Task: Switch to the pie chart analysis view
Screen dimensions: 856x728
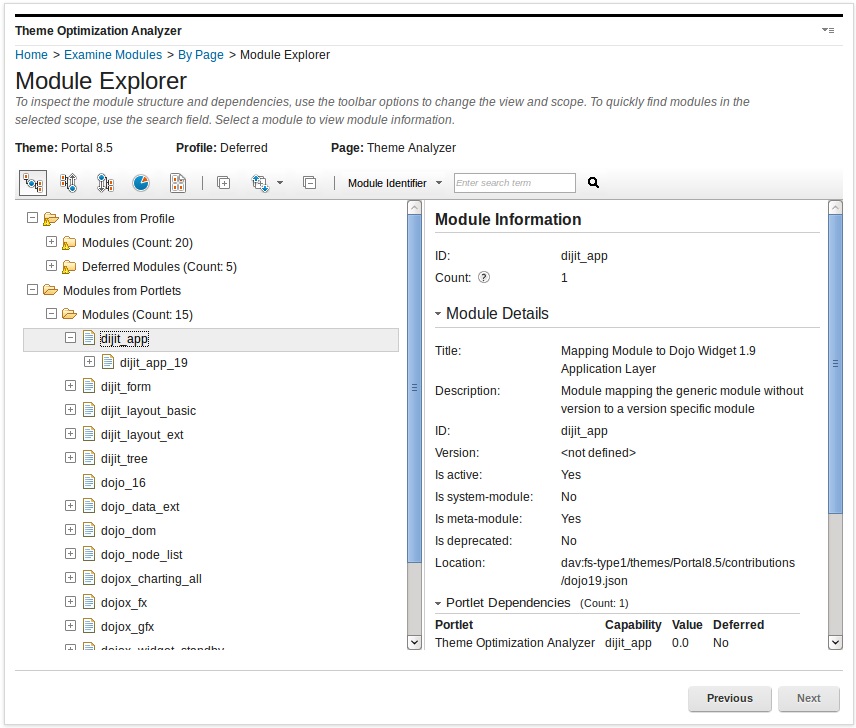Action: (x=142, y=183)
